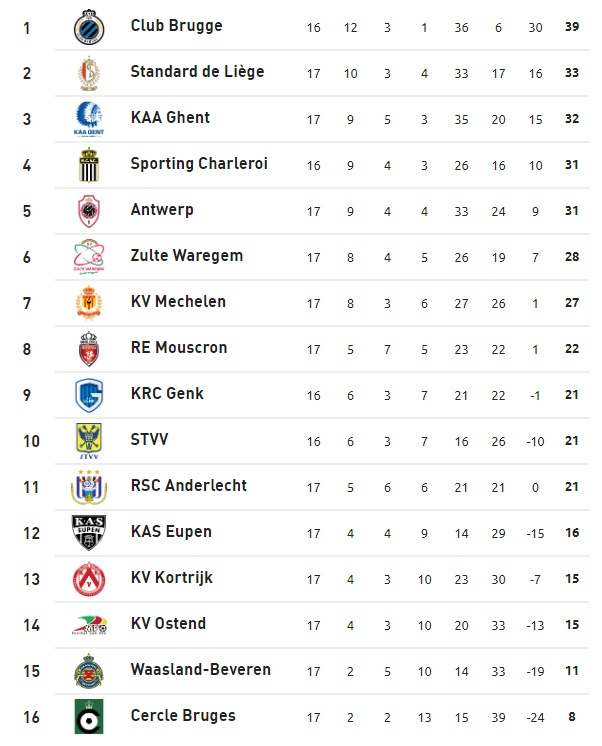This screenshot has width=602, height=746.
Task: Open the RSC Anderlecht badge
Action: coord(89,487)
